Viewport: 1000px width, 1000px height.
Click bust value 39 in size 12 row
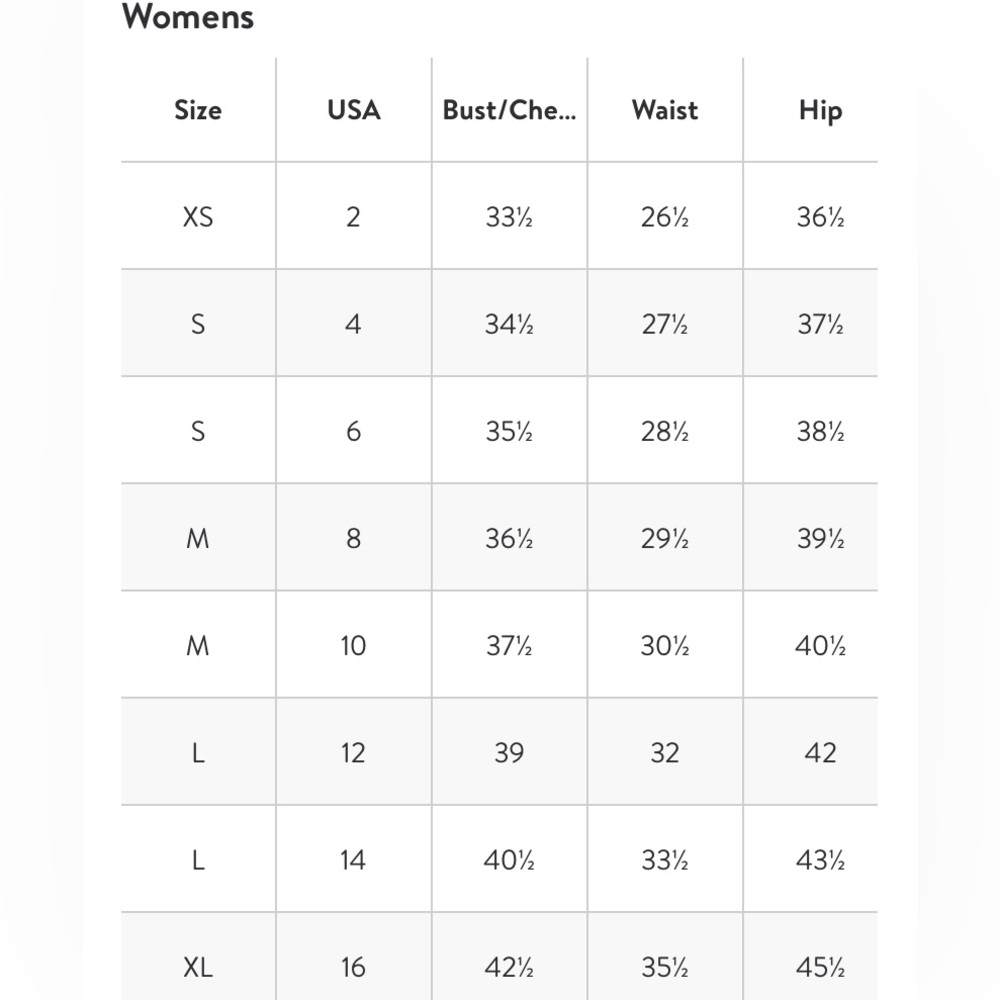[509, 753]
